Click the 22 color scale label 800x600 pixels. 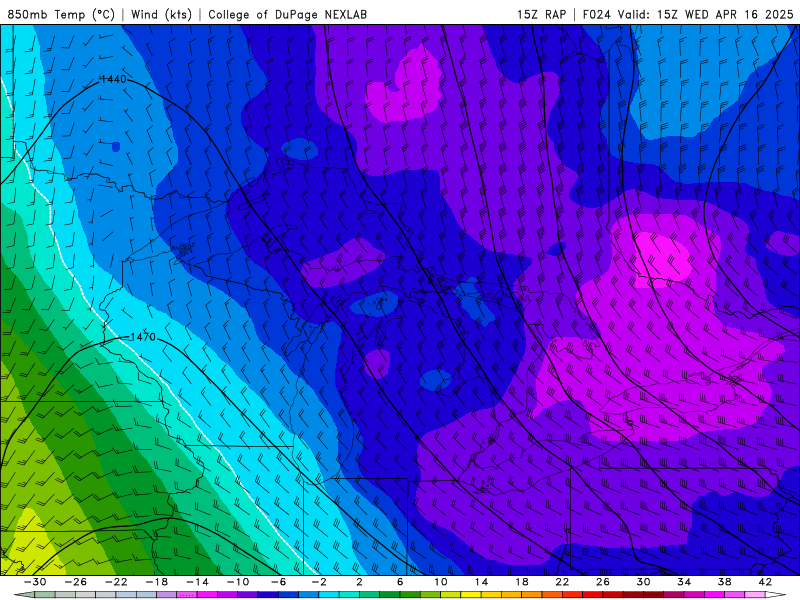562,582
